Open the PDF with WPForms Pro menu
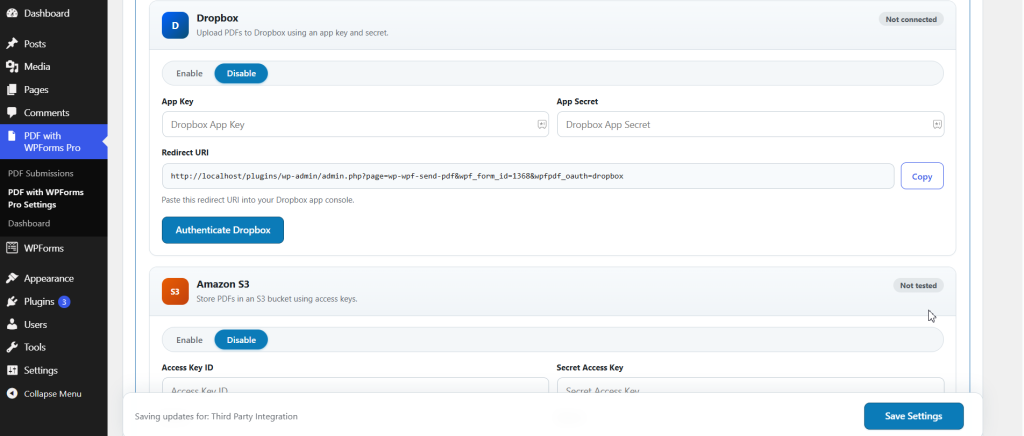Screen dimensions: 1024x436 click(54, 142)
